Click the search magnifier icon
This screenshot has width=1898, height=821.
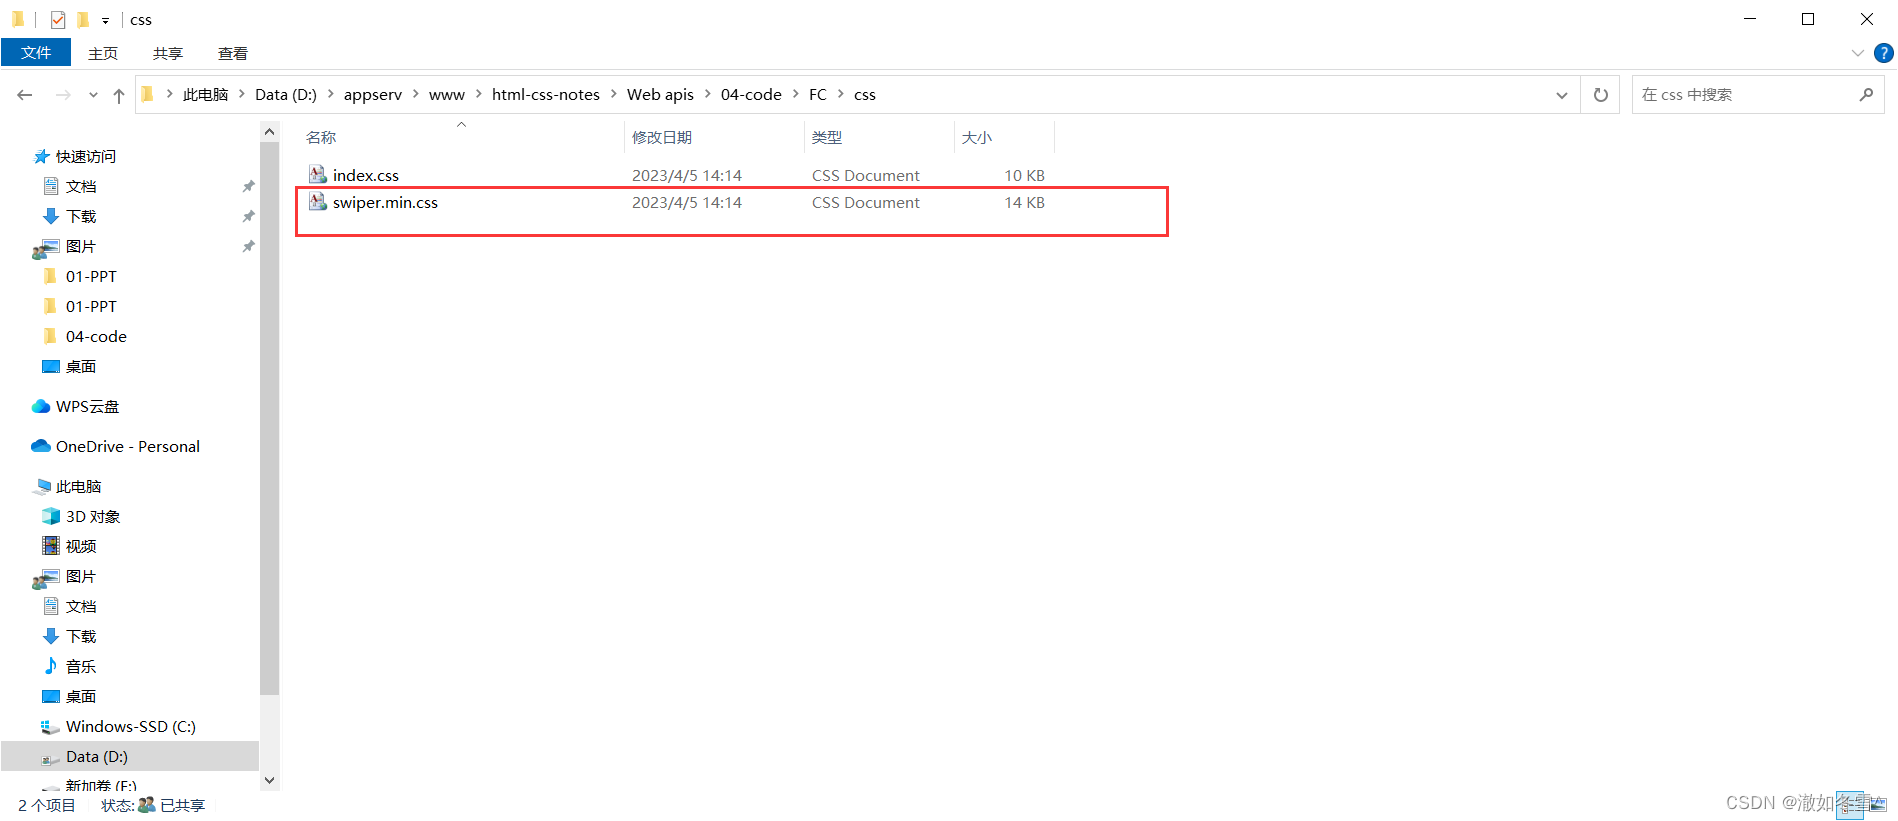point(1866,95)
